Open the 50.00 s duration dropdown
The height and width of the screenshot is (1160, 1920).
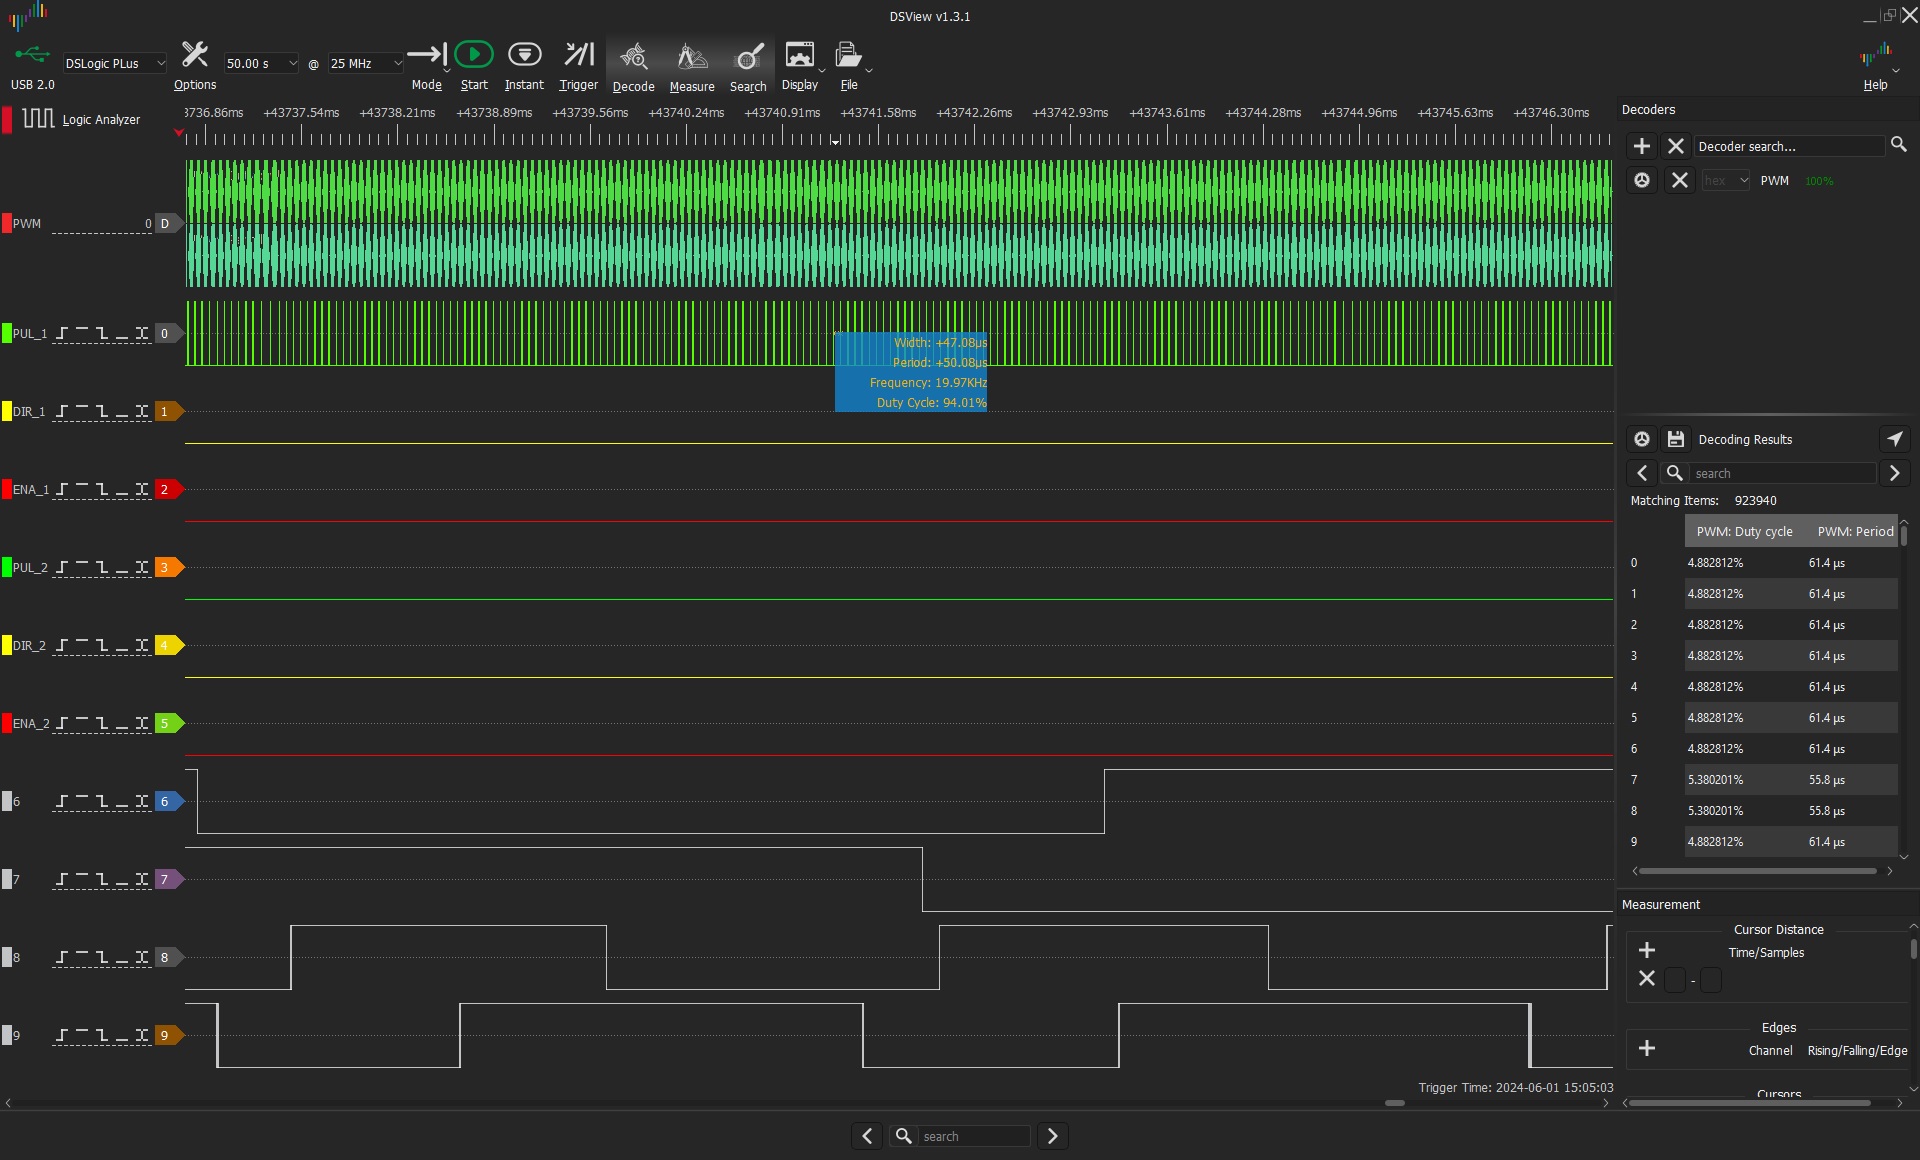click(x=261, y=64)
